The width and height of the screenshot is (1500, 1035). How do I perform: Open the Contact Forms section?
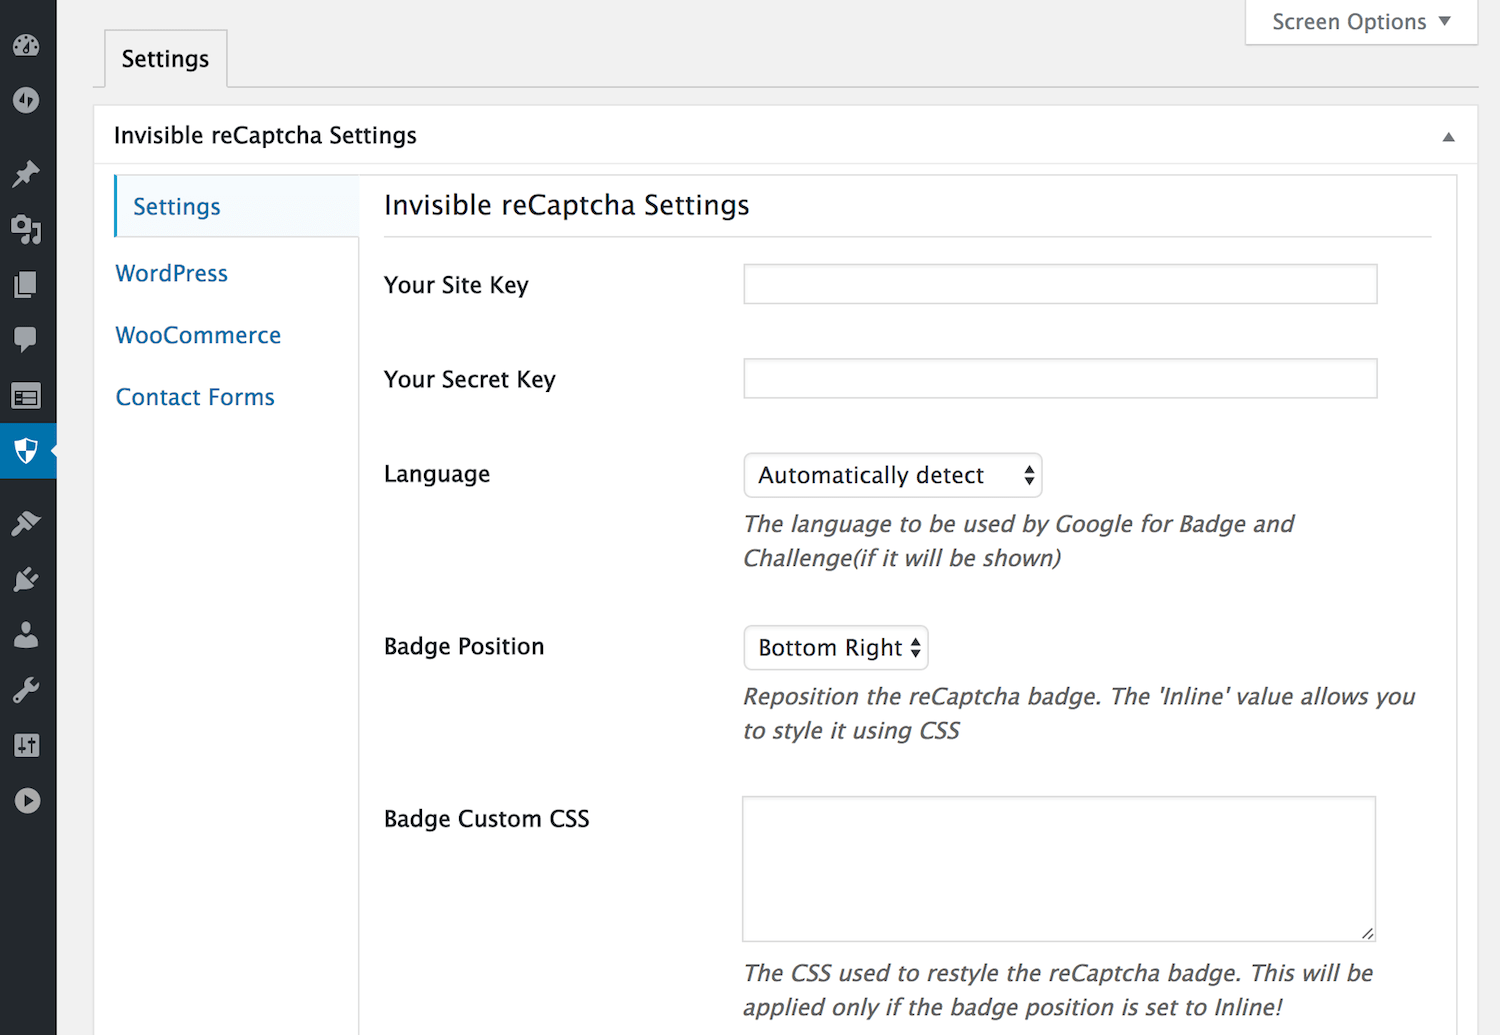(x=195, y=398)
